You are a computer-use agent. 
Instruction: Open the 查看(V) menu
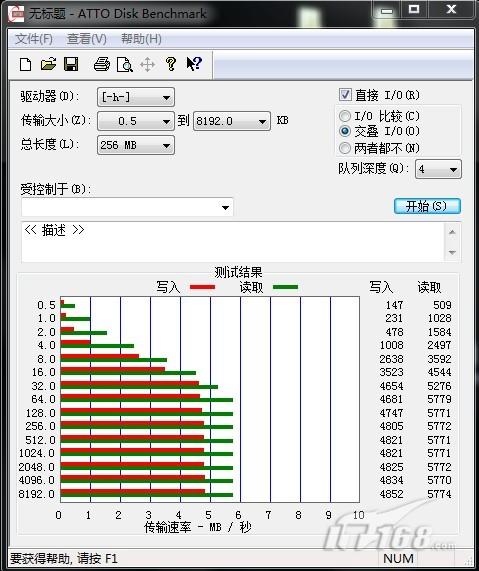[x=87, y=39]
